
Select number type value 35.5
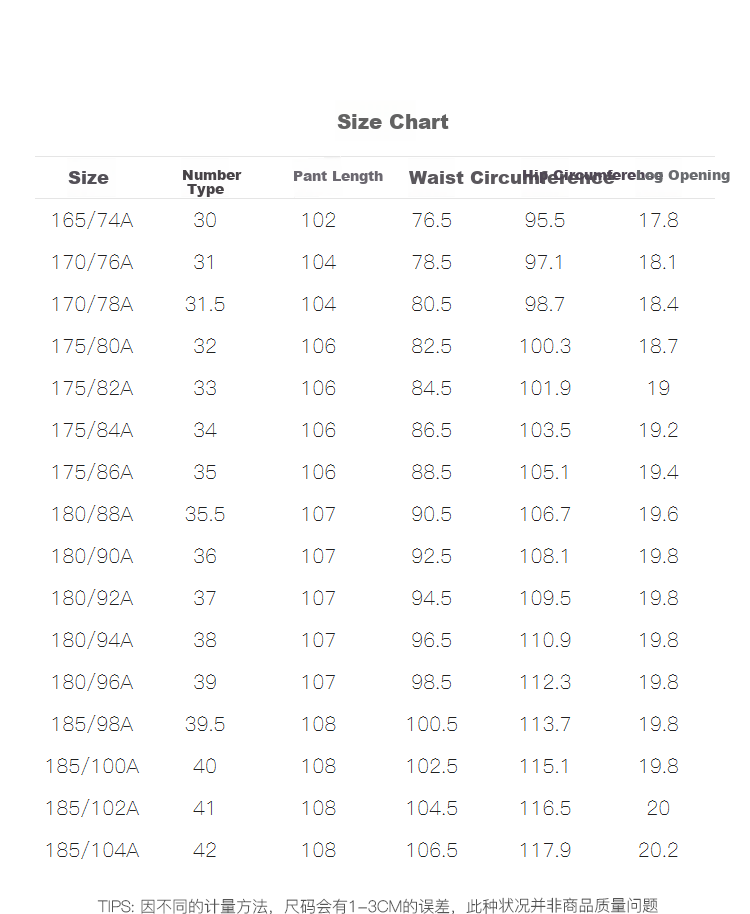(x=205, y=514)
